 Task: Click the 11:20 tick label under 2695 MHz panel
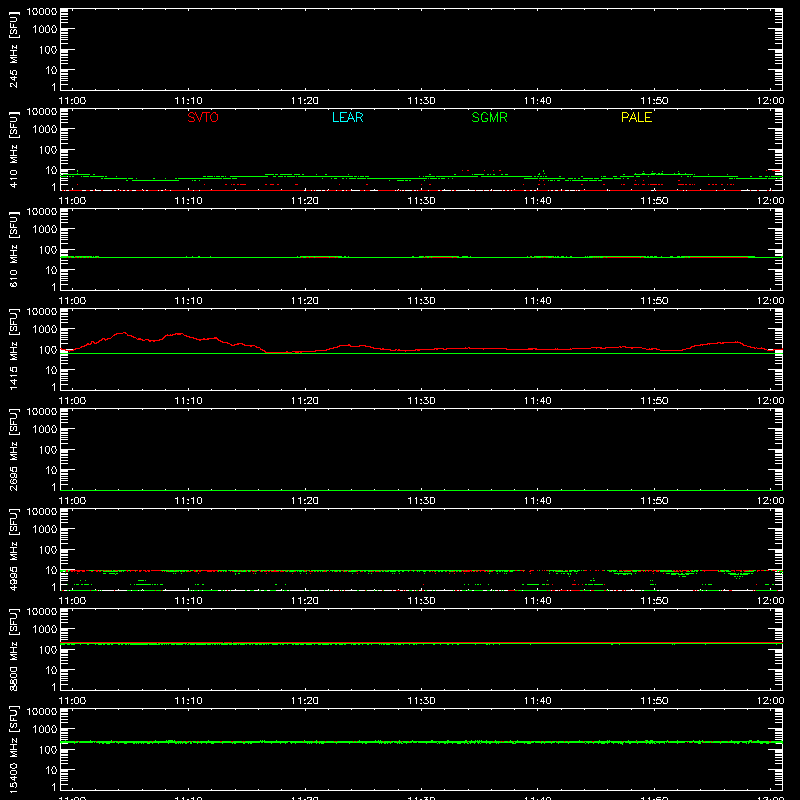pyautogui.click(x=305, y=501)
